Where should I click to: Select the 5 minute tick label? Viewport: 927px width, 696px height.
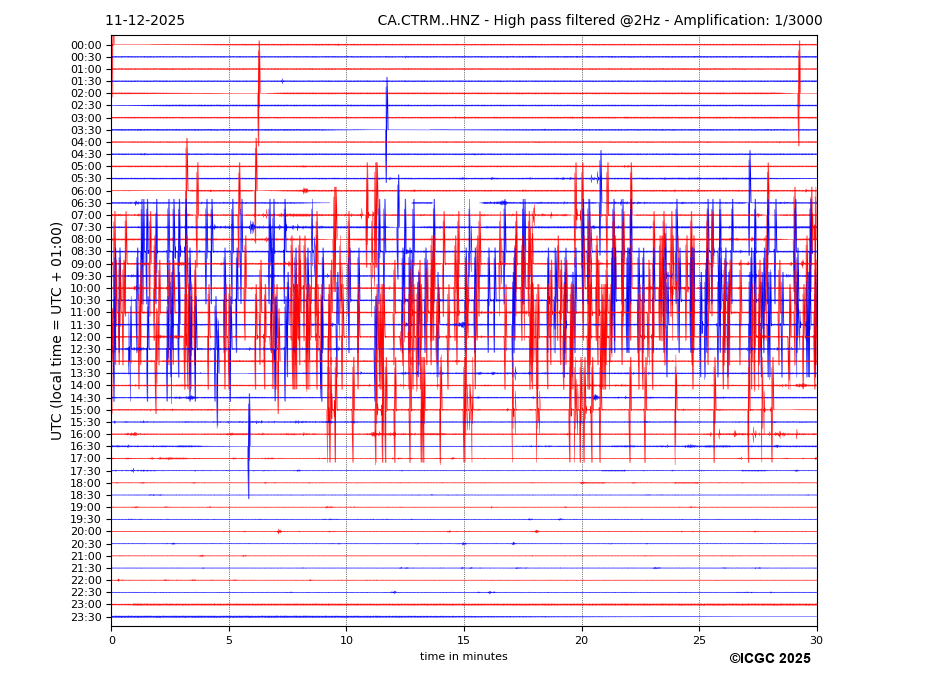(229, 640)
